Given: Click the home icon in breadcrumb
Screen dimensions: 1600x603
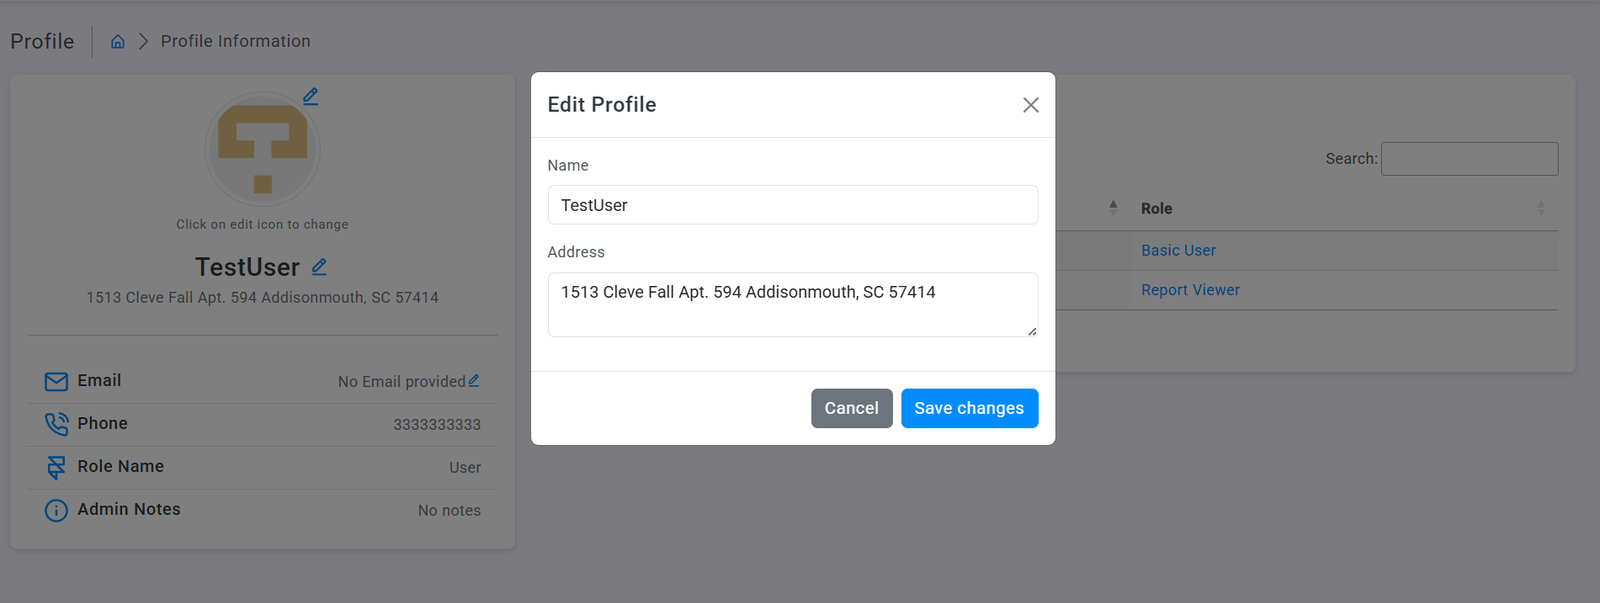Looking at the screenshot, I should click(118, 41).
